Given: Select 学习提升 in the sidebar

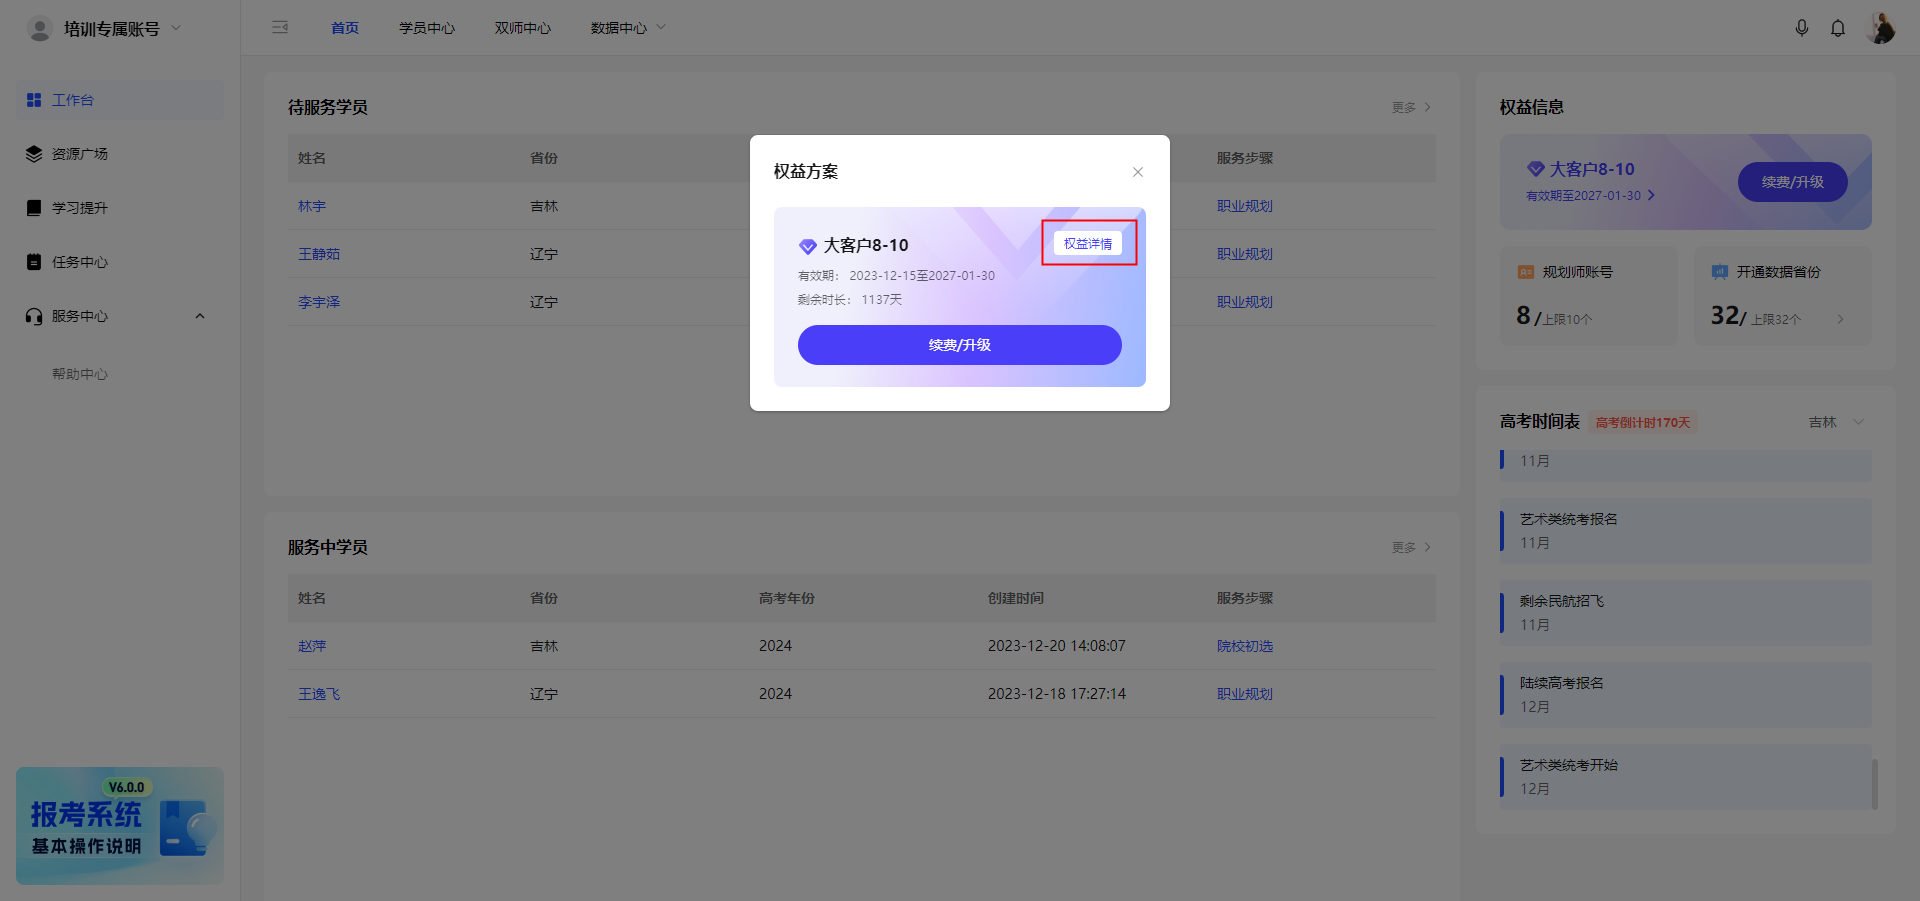Looking at the screenshot, I should coord(80,207).
